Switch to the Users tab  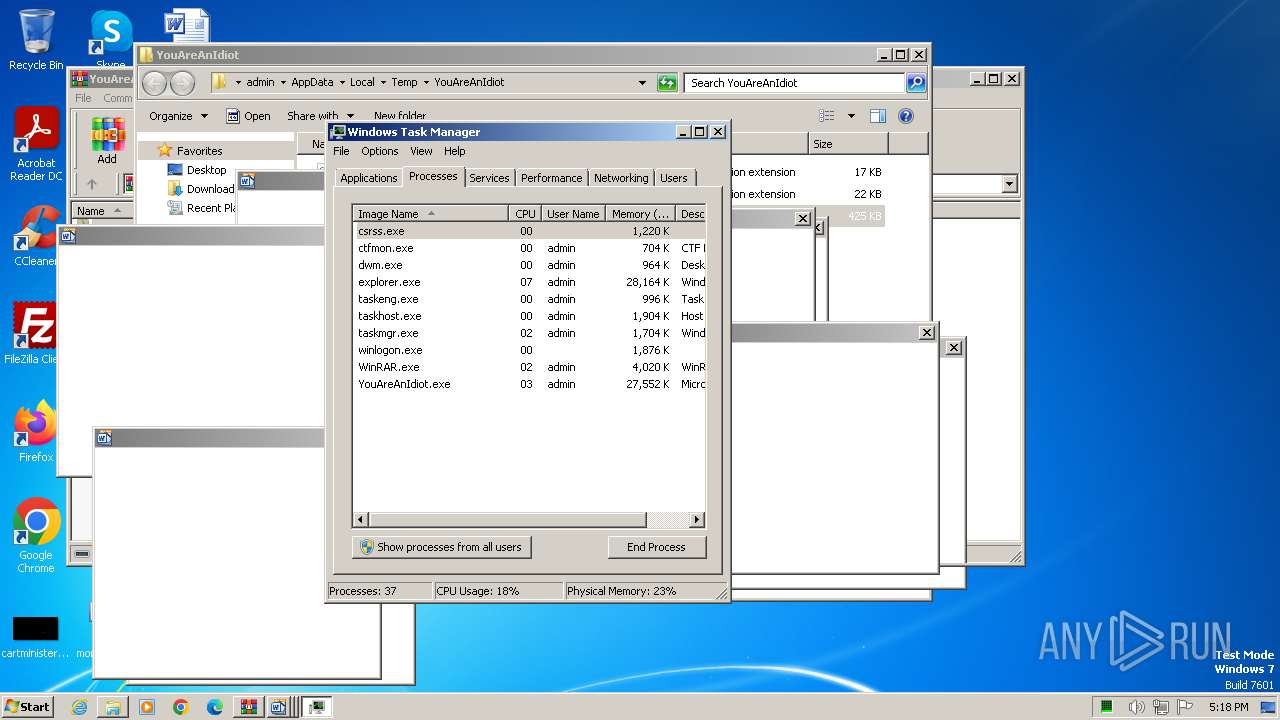tap(674, 178)
